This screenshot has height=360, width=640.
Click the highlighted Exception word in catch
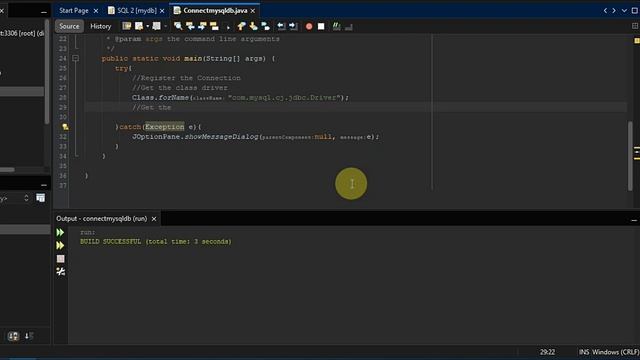[x=164, y=127]
